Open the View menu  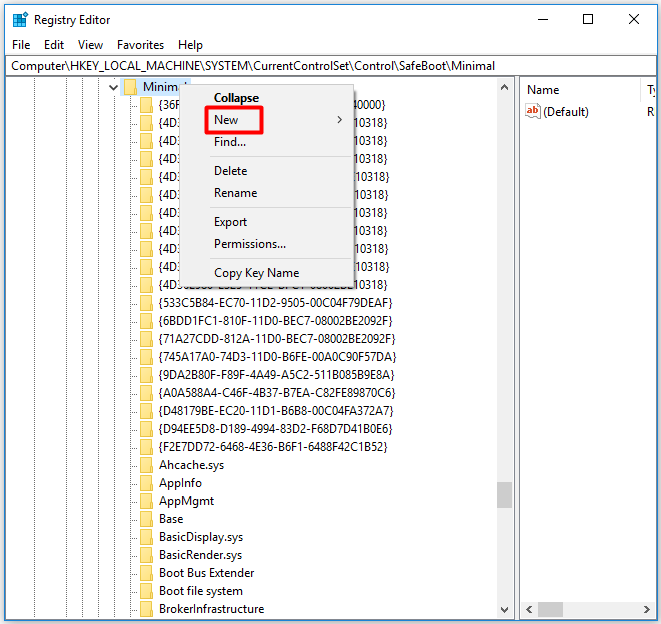(x=90, y=45)
